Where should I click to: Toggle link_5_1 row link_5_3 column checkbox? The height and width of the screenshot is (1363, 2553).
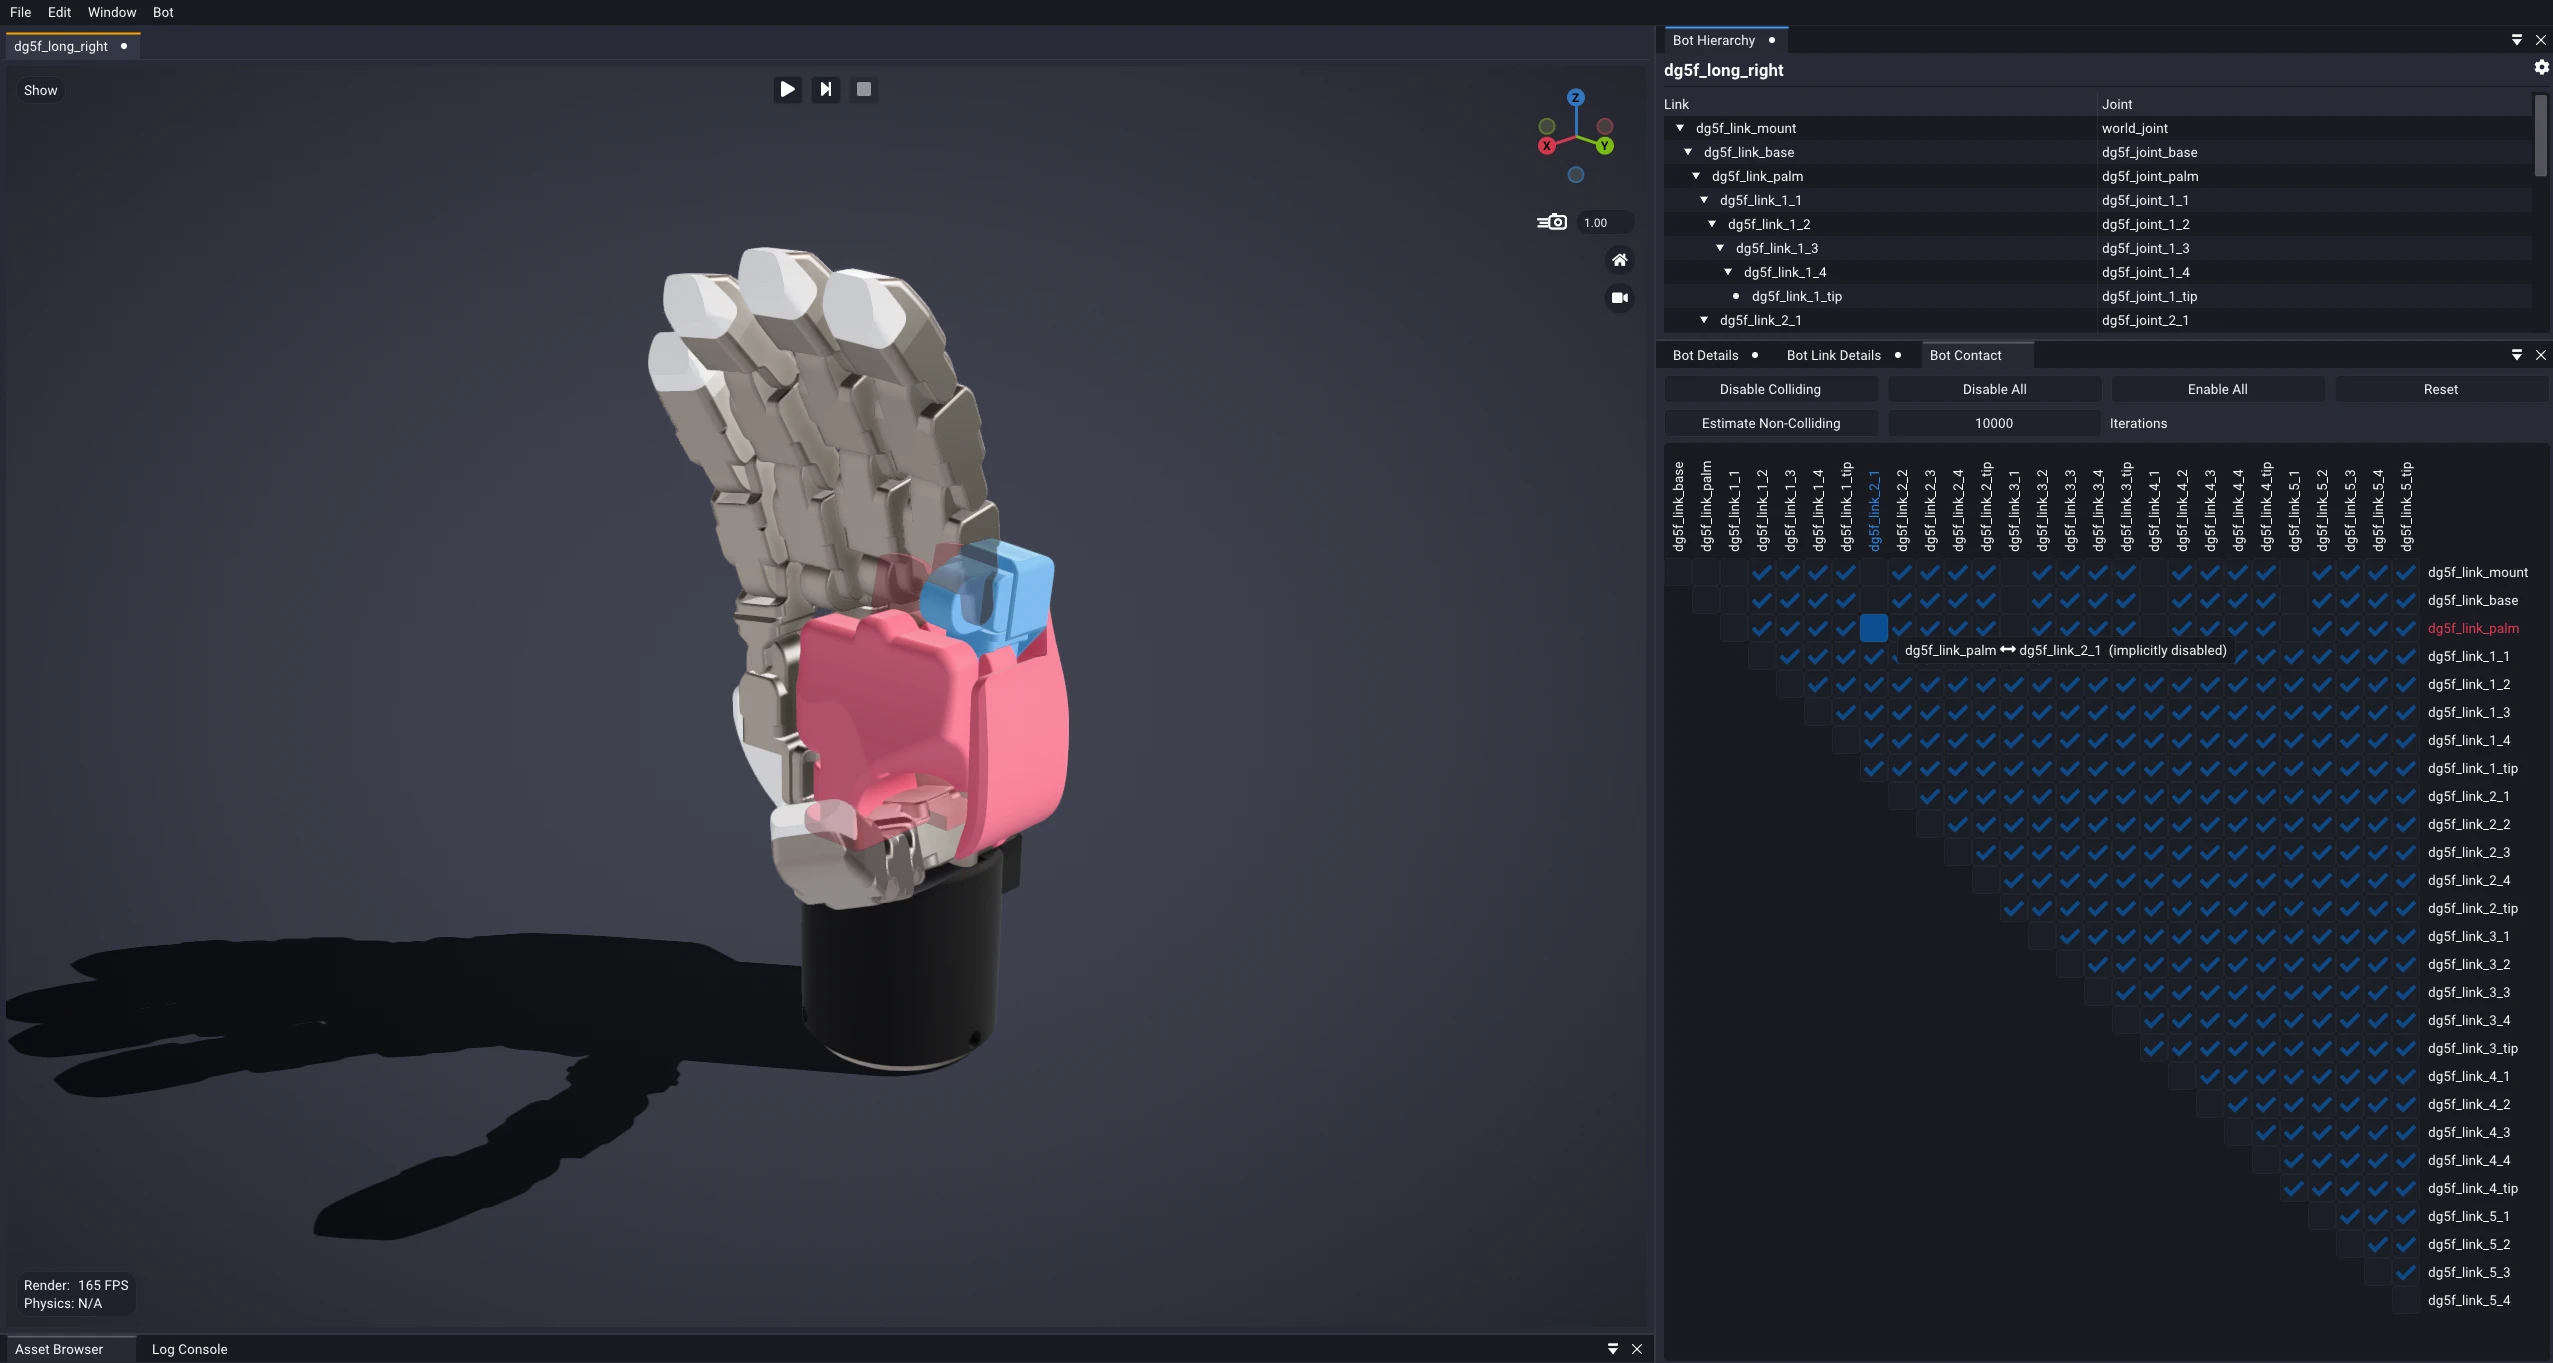point(2349,1216)
